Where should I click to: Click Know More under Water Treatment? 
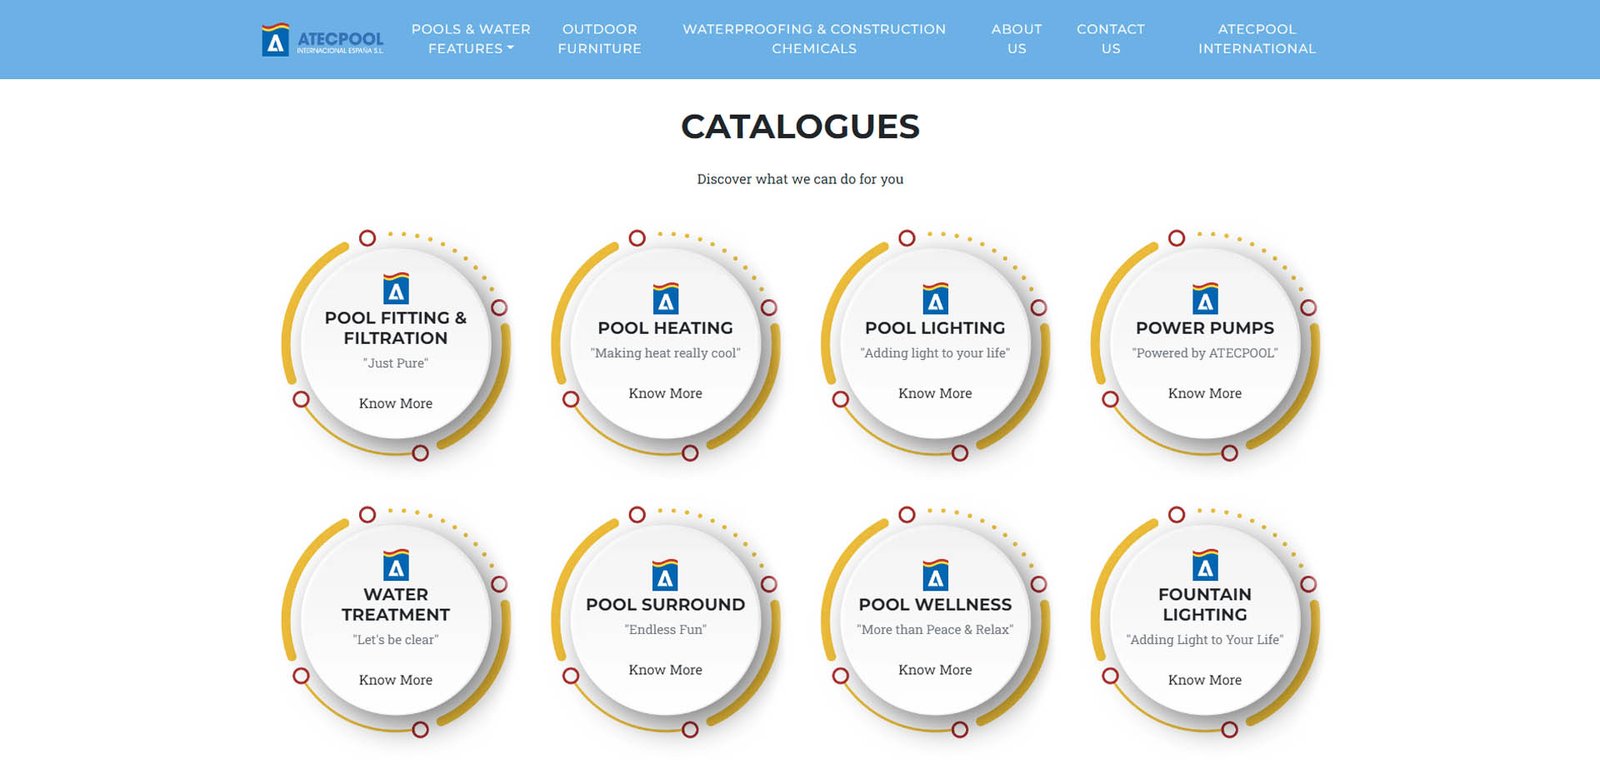click(396, 679)
